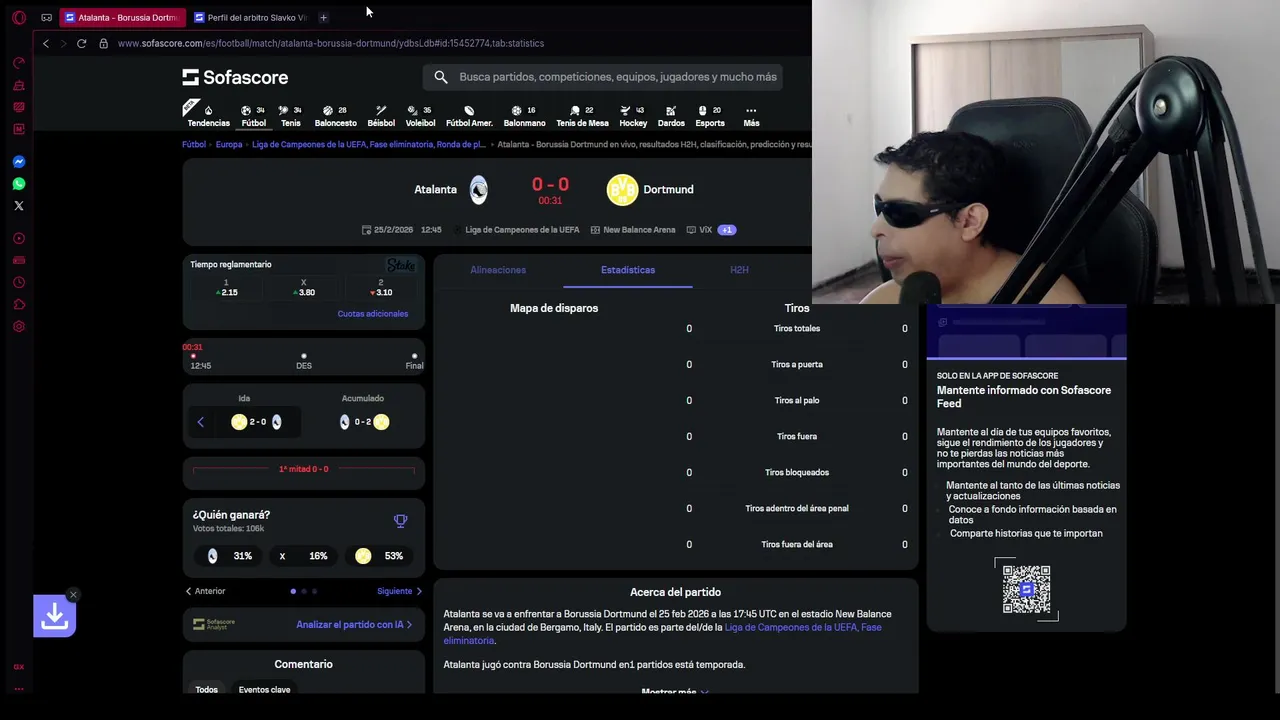Viewport: 1280px width, 720px height.
Task: Follow the Europa breadcrumb link
Action: coord(229,144)
